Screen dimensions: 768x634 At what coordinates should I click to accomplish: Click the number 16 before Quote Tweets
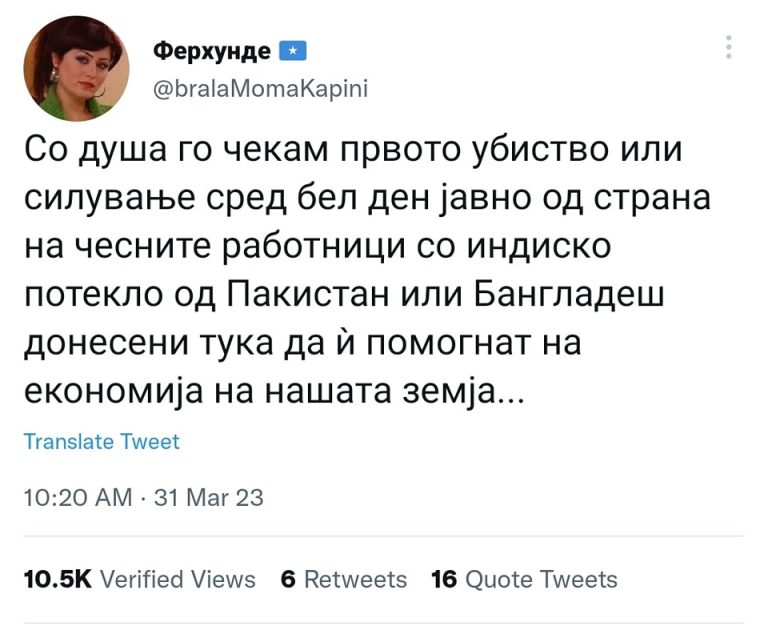(x=444, y=579)
